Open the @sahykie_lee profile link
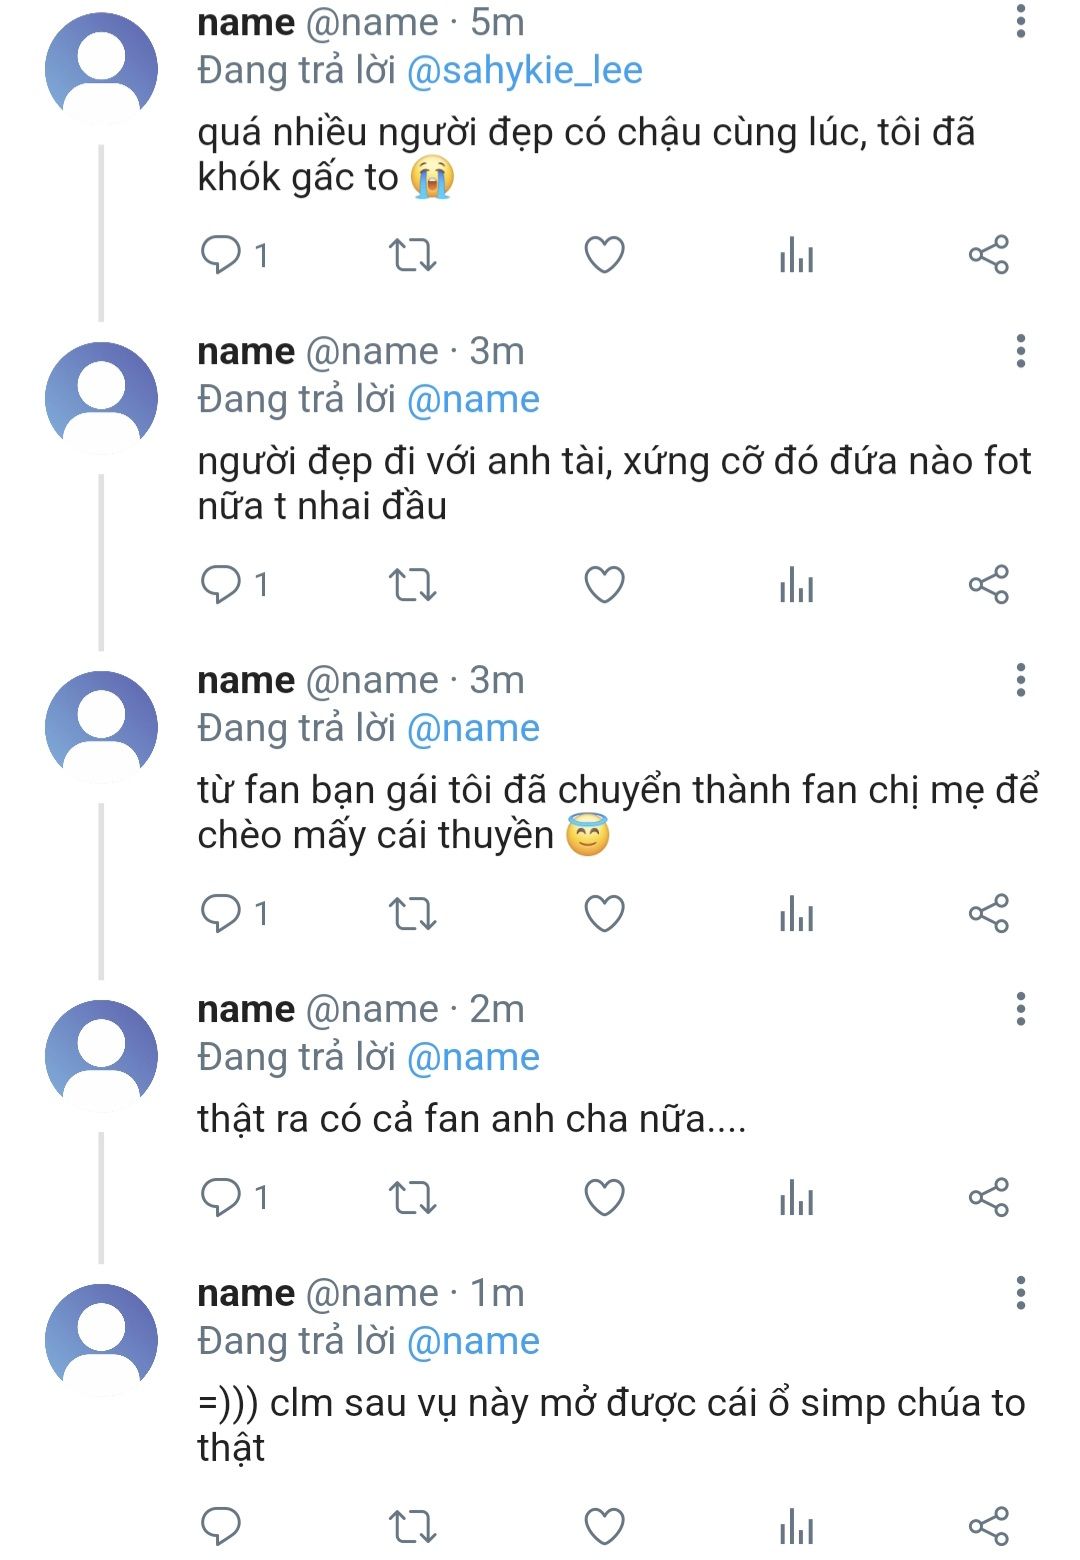This screenshot has width=1080, height=1560. (x=525, y=70)
